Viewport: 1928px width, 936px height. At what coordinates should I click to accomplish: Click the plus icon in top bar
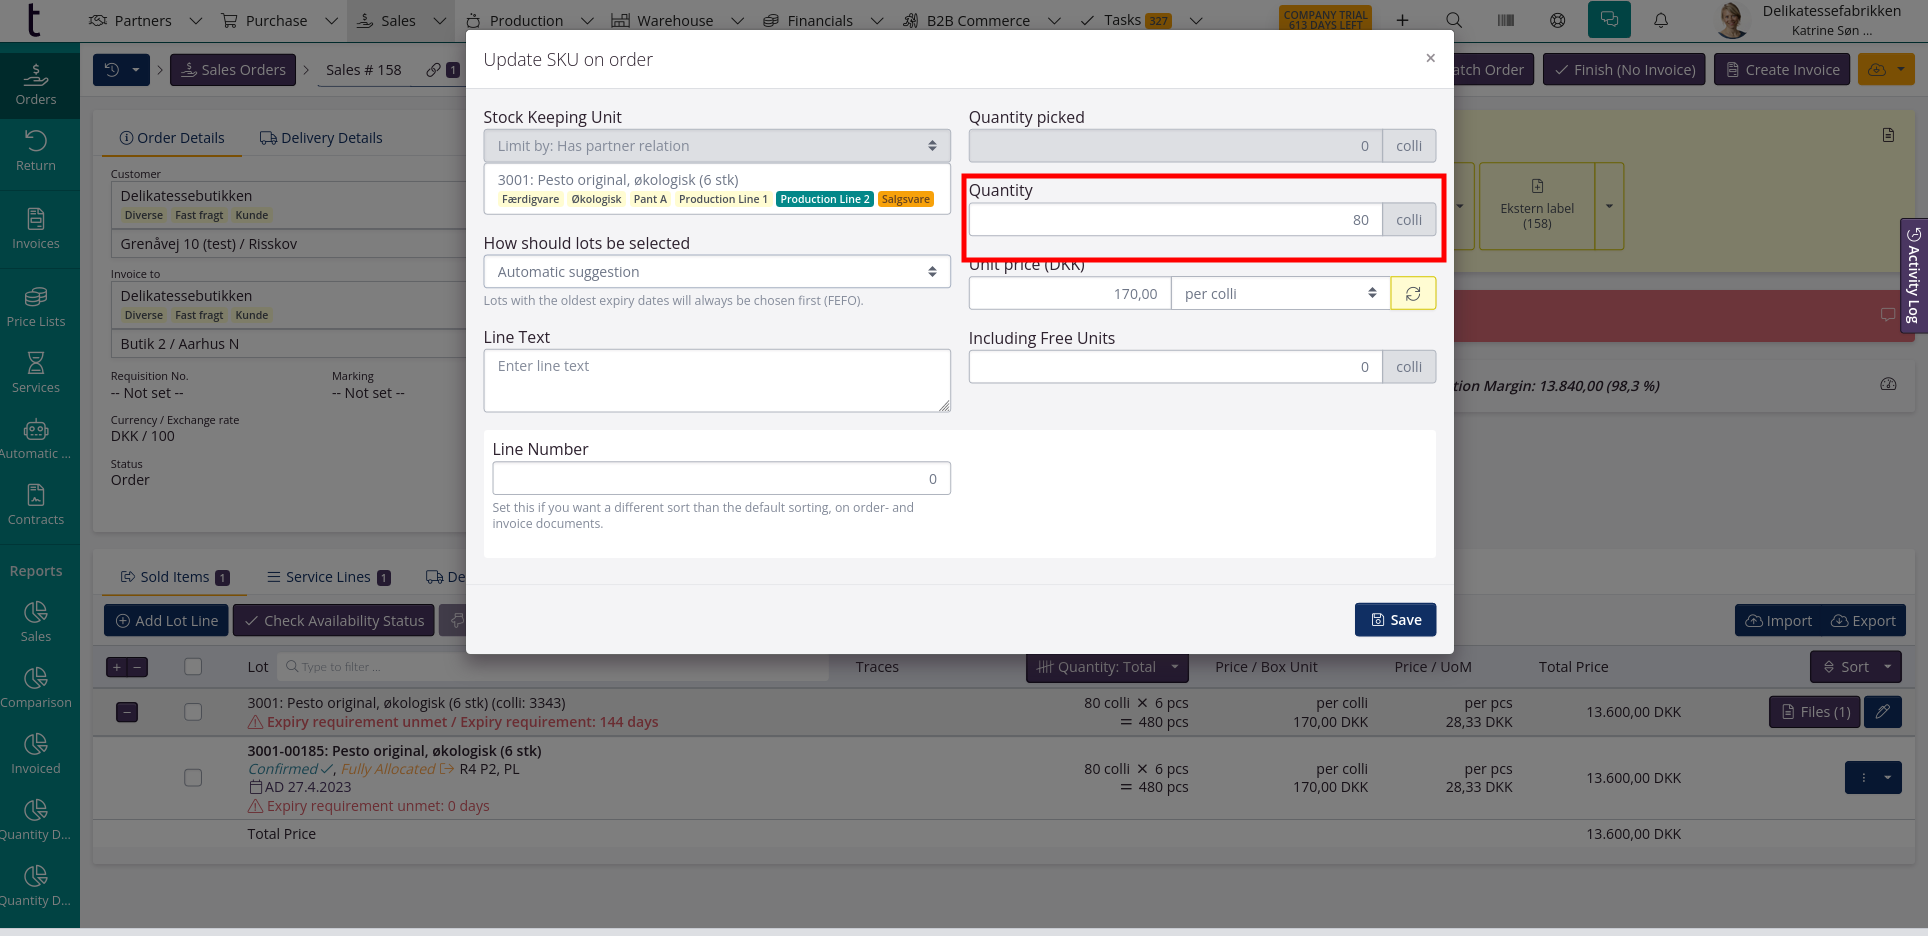tap(1403, 20)
